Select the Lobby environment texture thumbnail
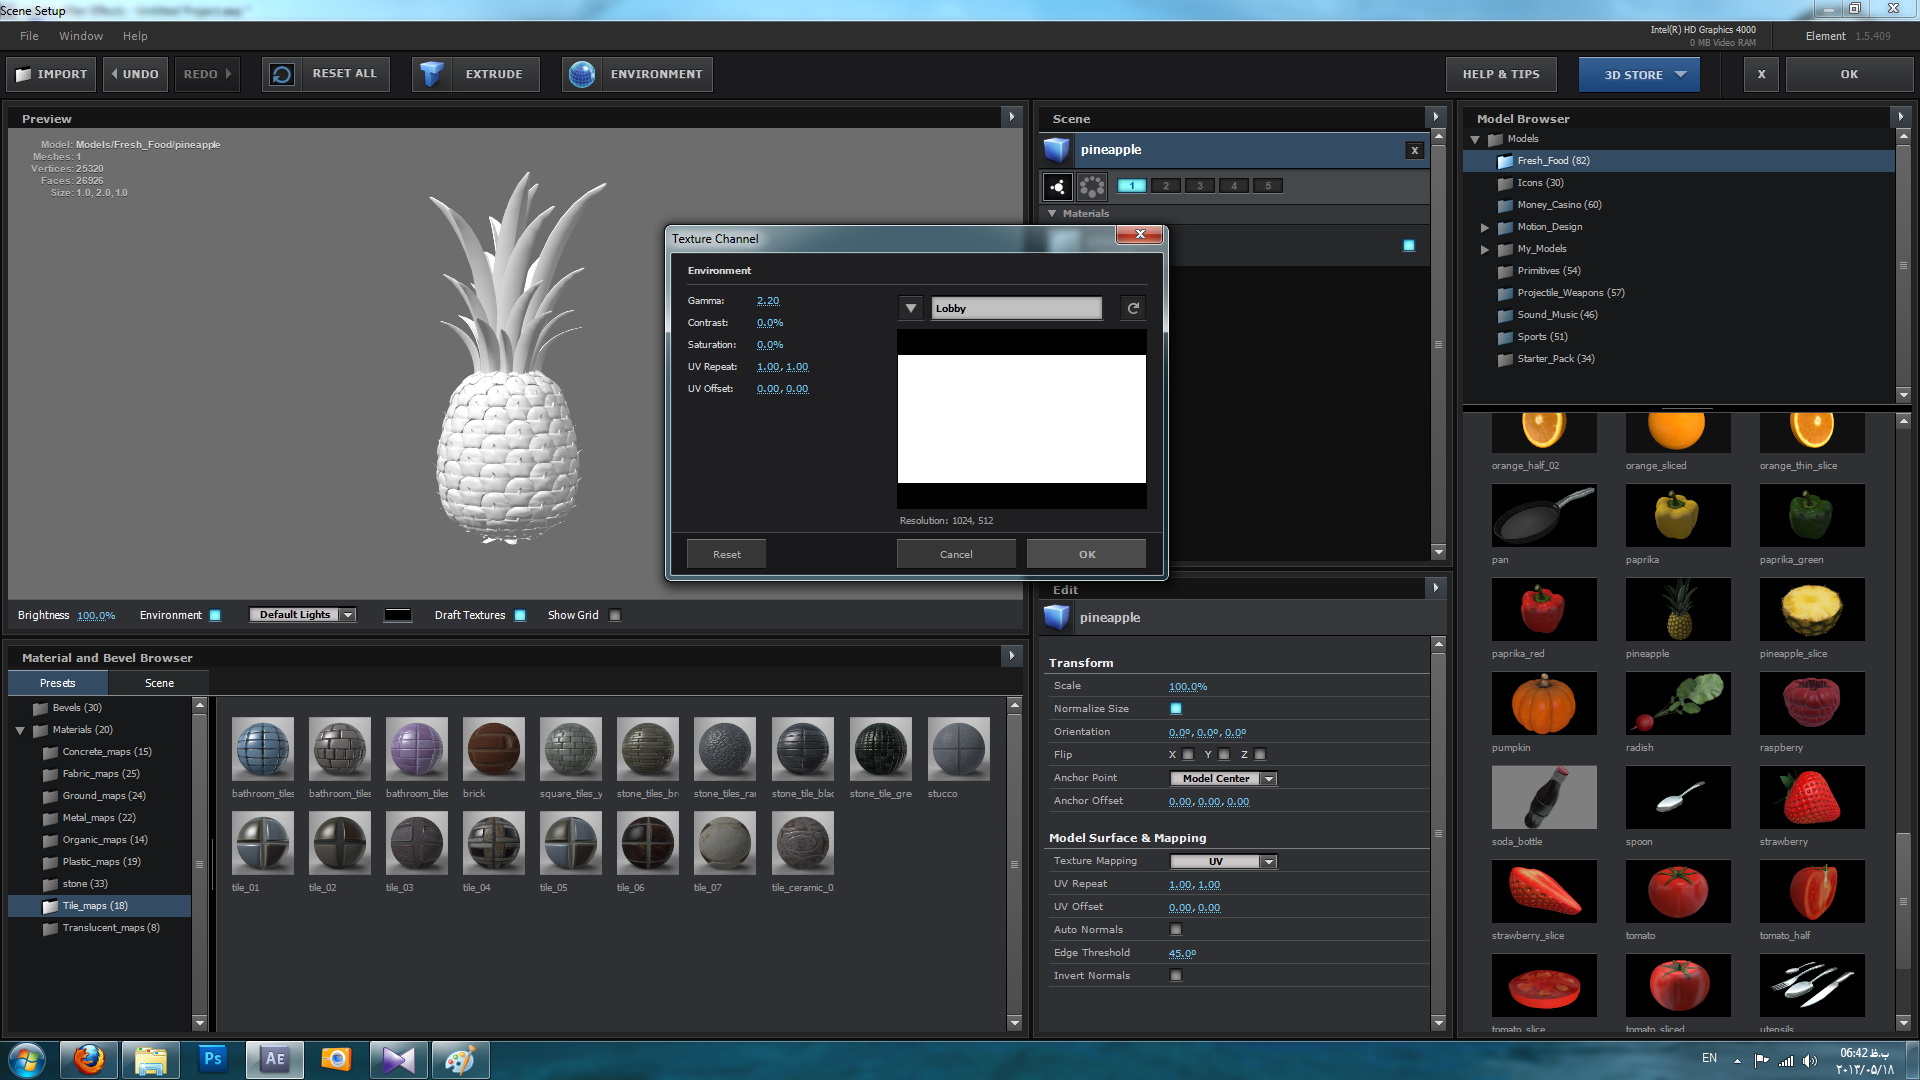The image size is (1920, 1080). coord(1021,417)
